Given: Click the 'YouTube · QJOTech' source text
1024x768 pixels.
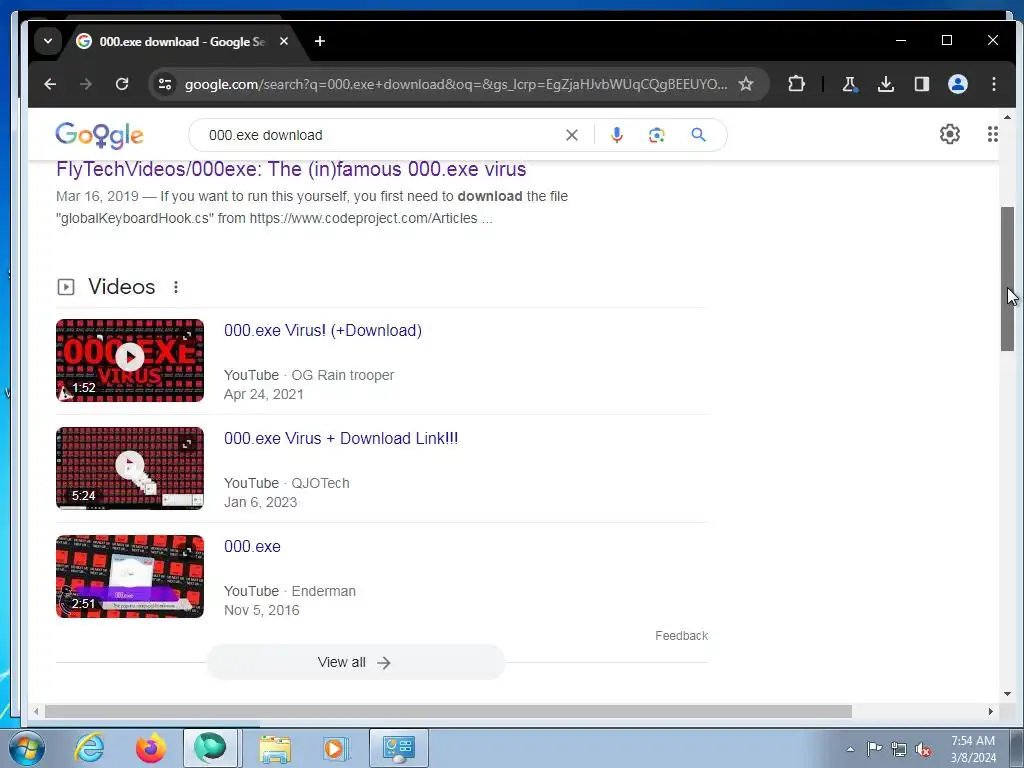Looking at the screenshot, I should (287, 483).
